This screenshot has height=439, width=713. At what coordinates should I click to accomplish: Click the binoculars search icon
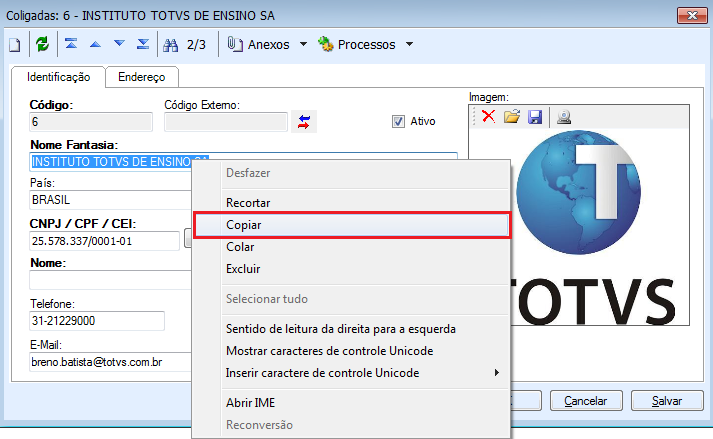171,45
